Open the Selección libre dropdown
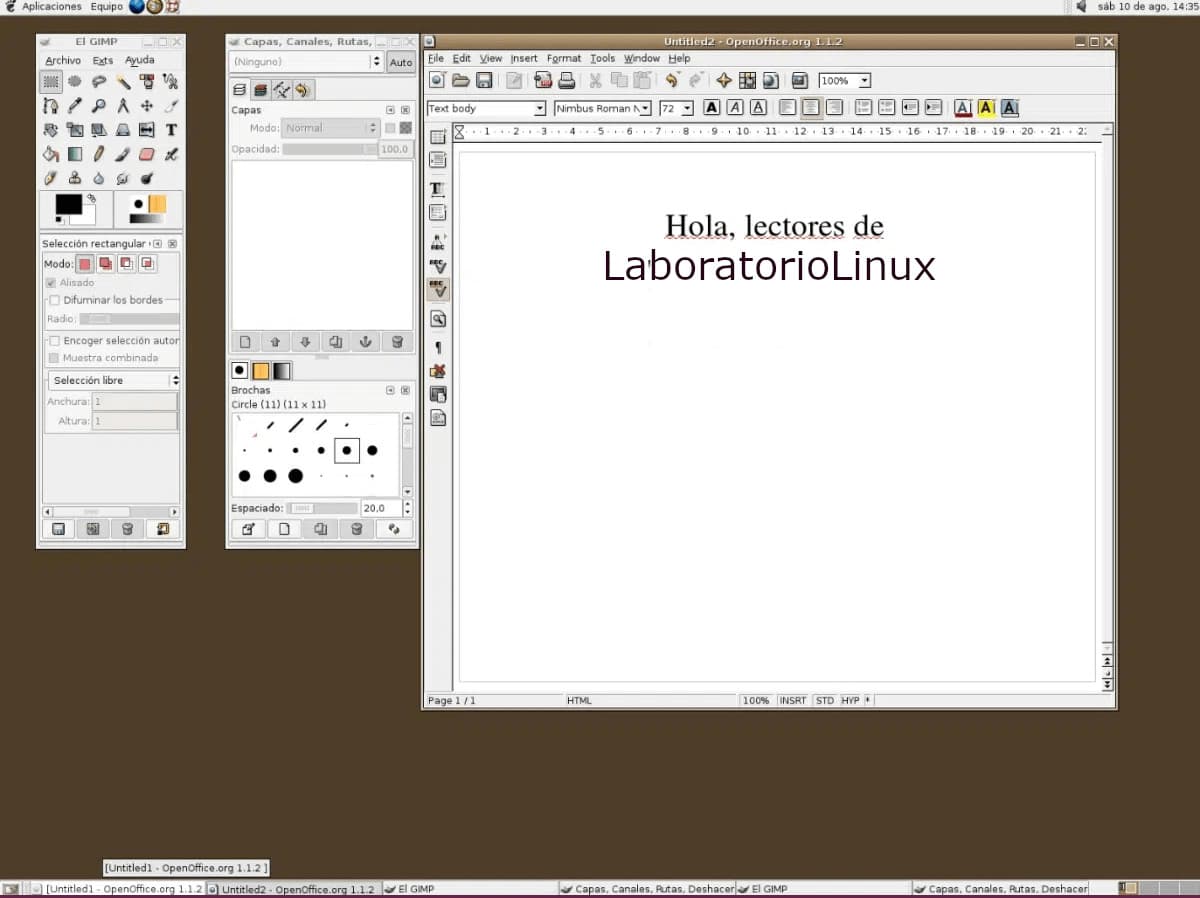 pos(175,381)
